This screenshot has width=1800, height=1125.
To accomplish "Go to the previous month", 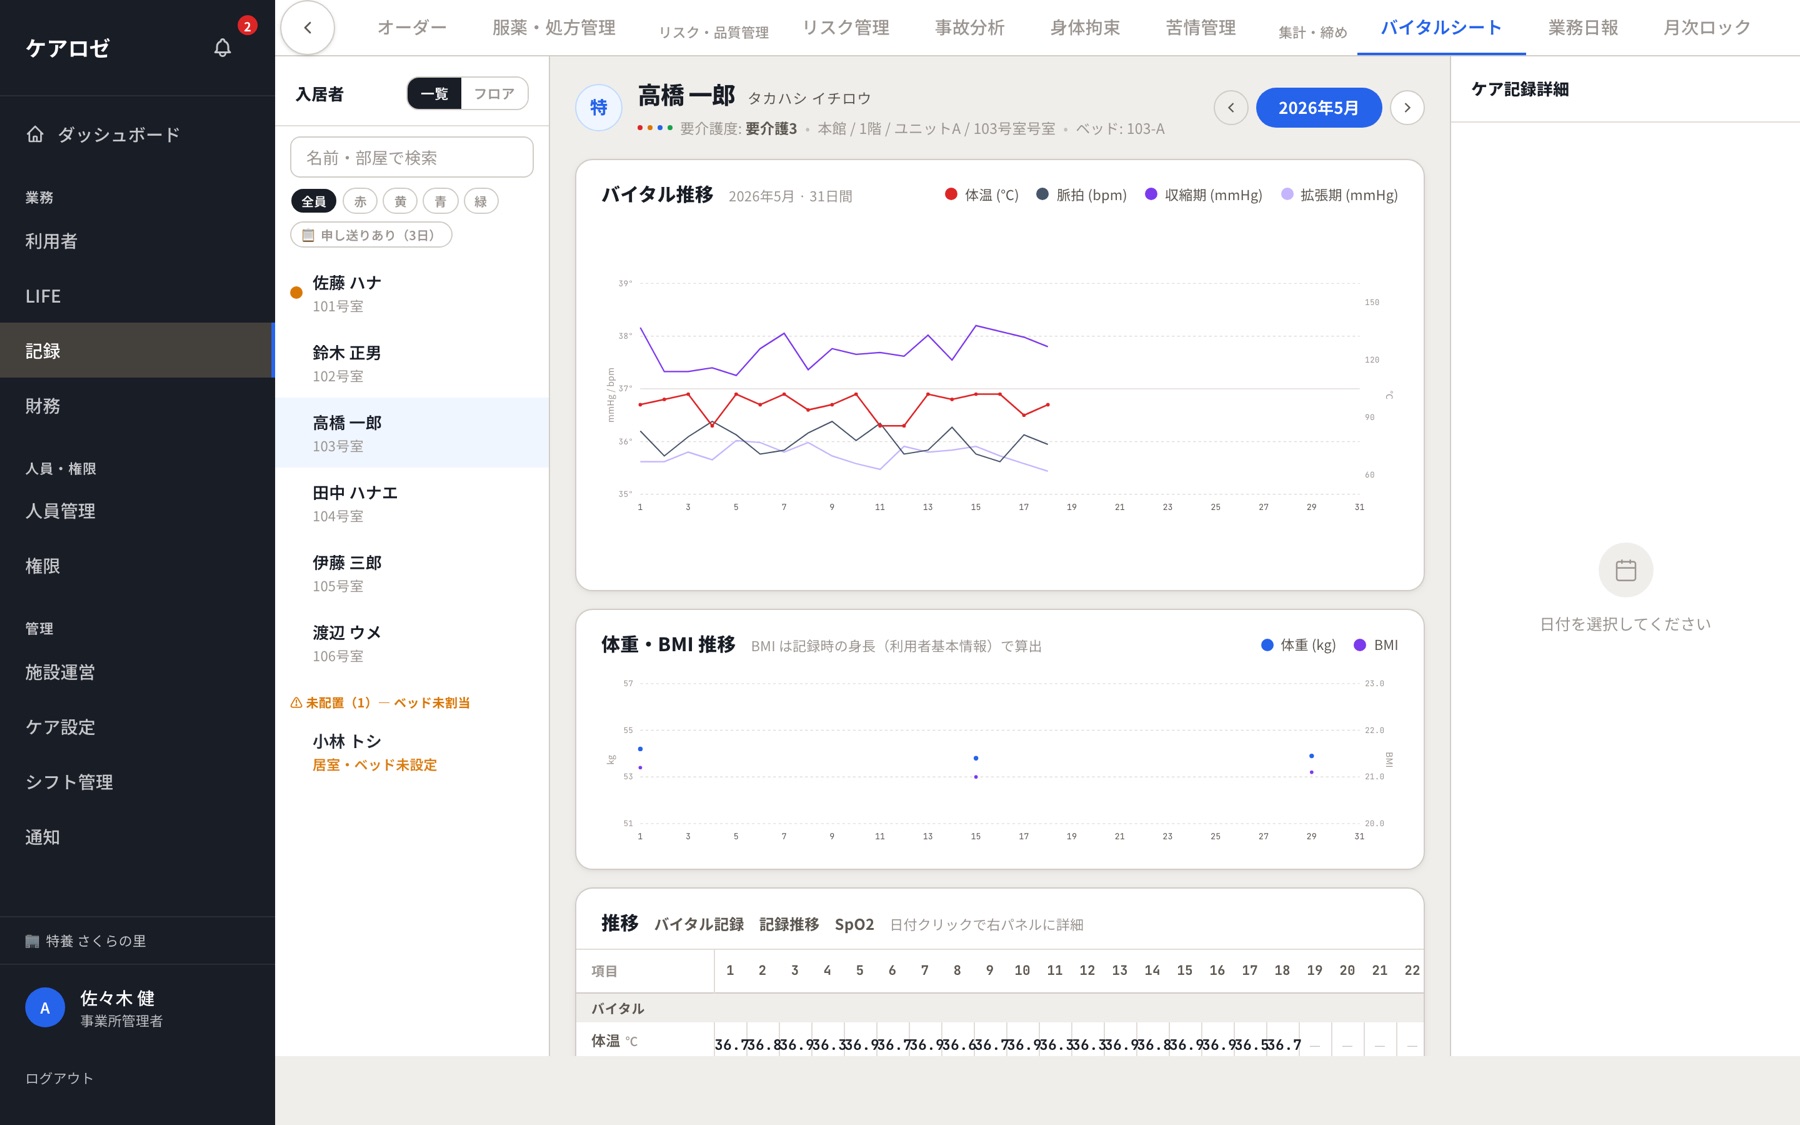I will pos(1231,108).
